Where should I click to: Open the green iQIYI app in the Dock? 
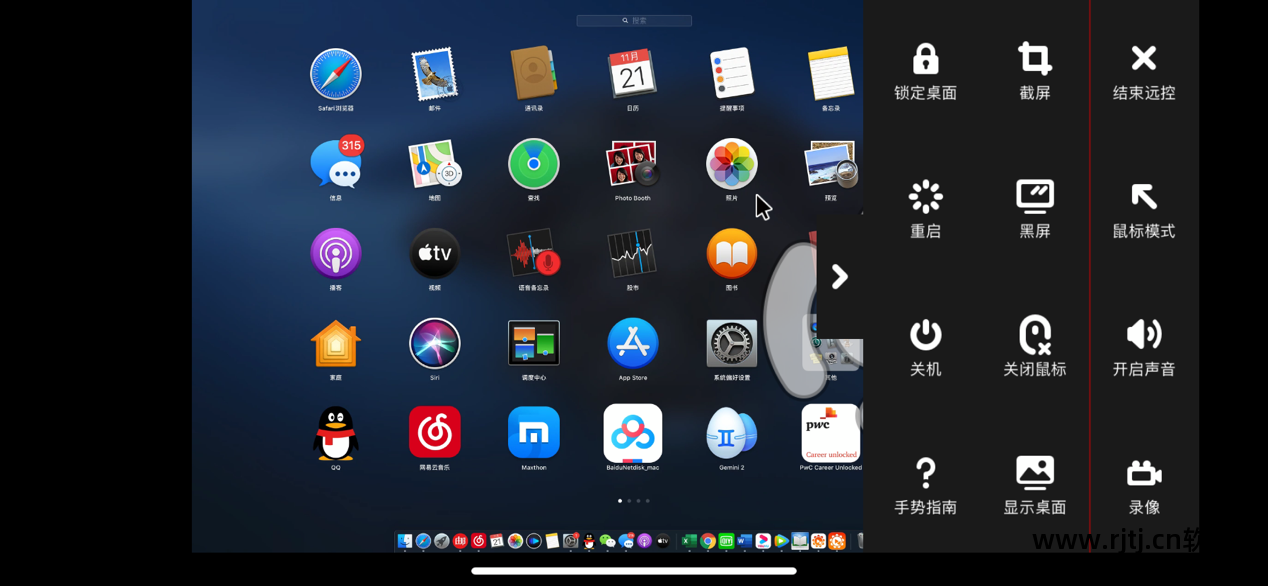726,541
